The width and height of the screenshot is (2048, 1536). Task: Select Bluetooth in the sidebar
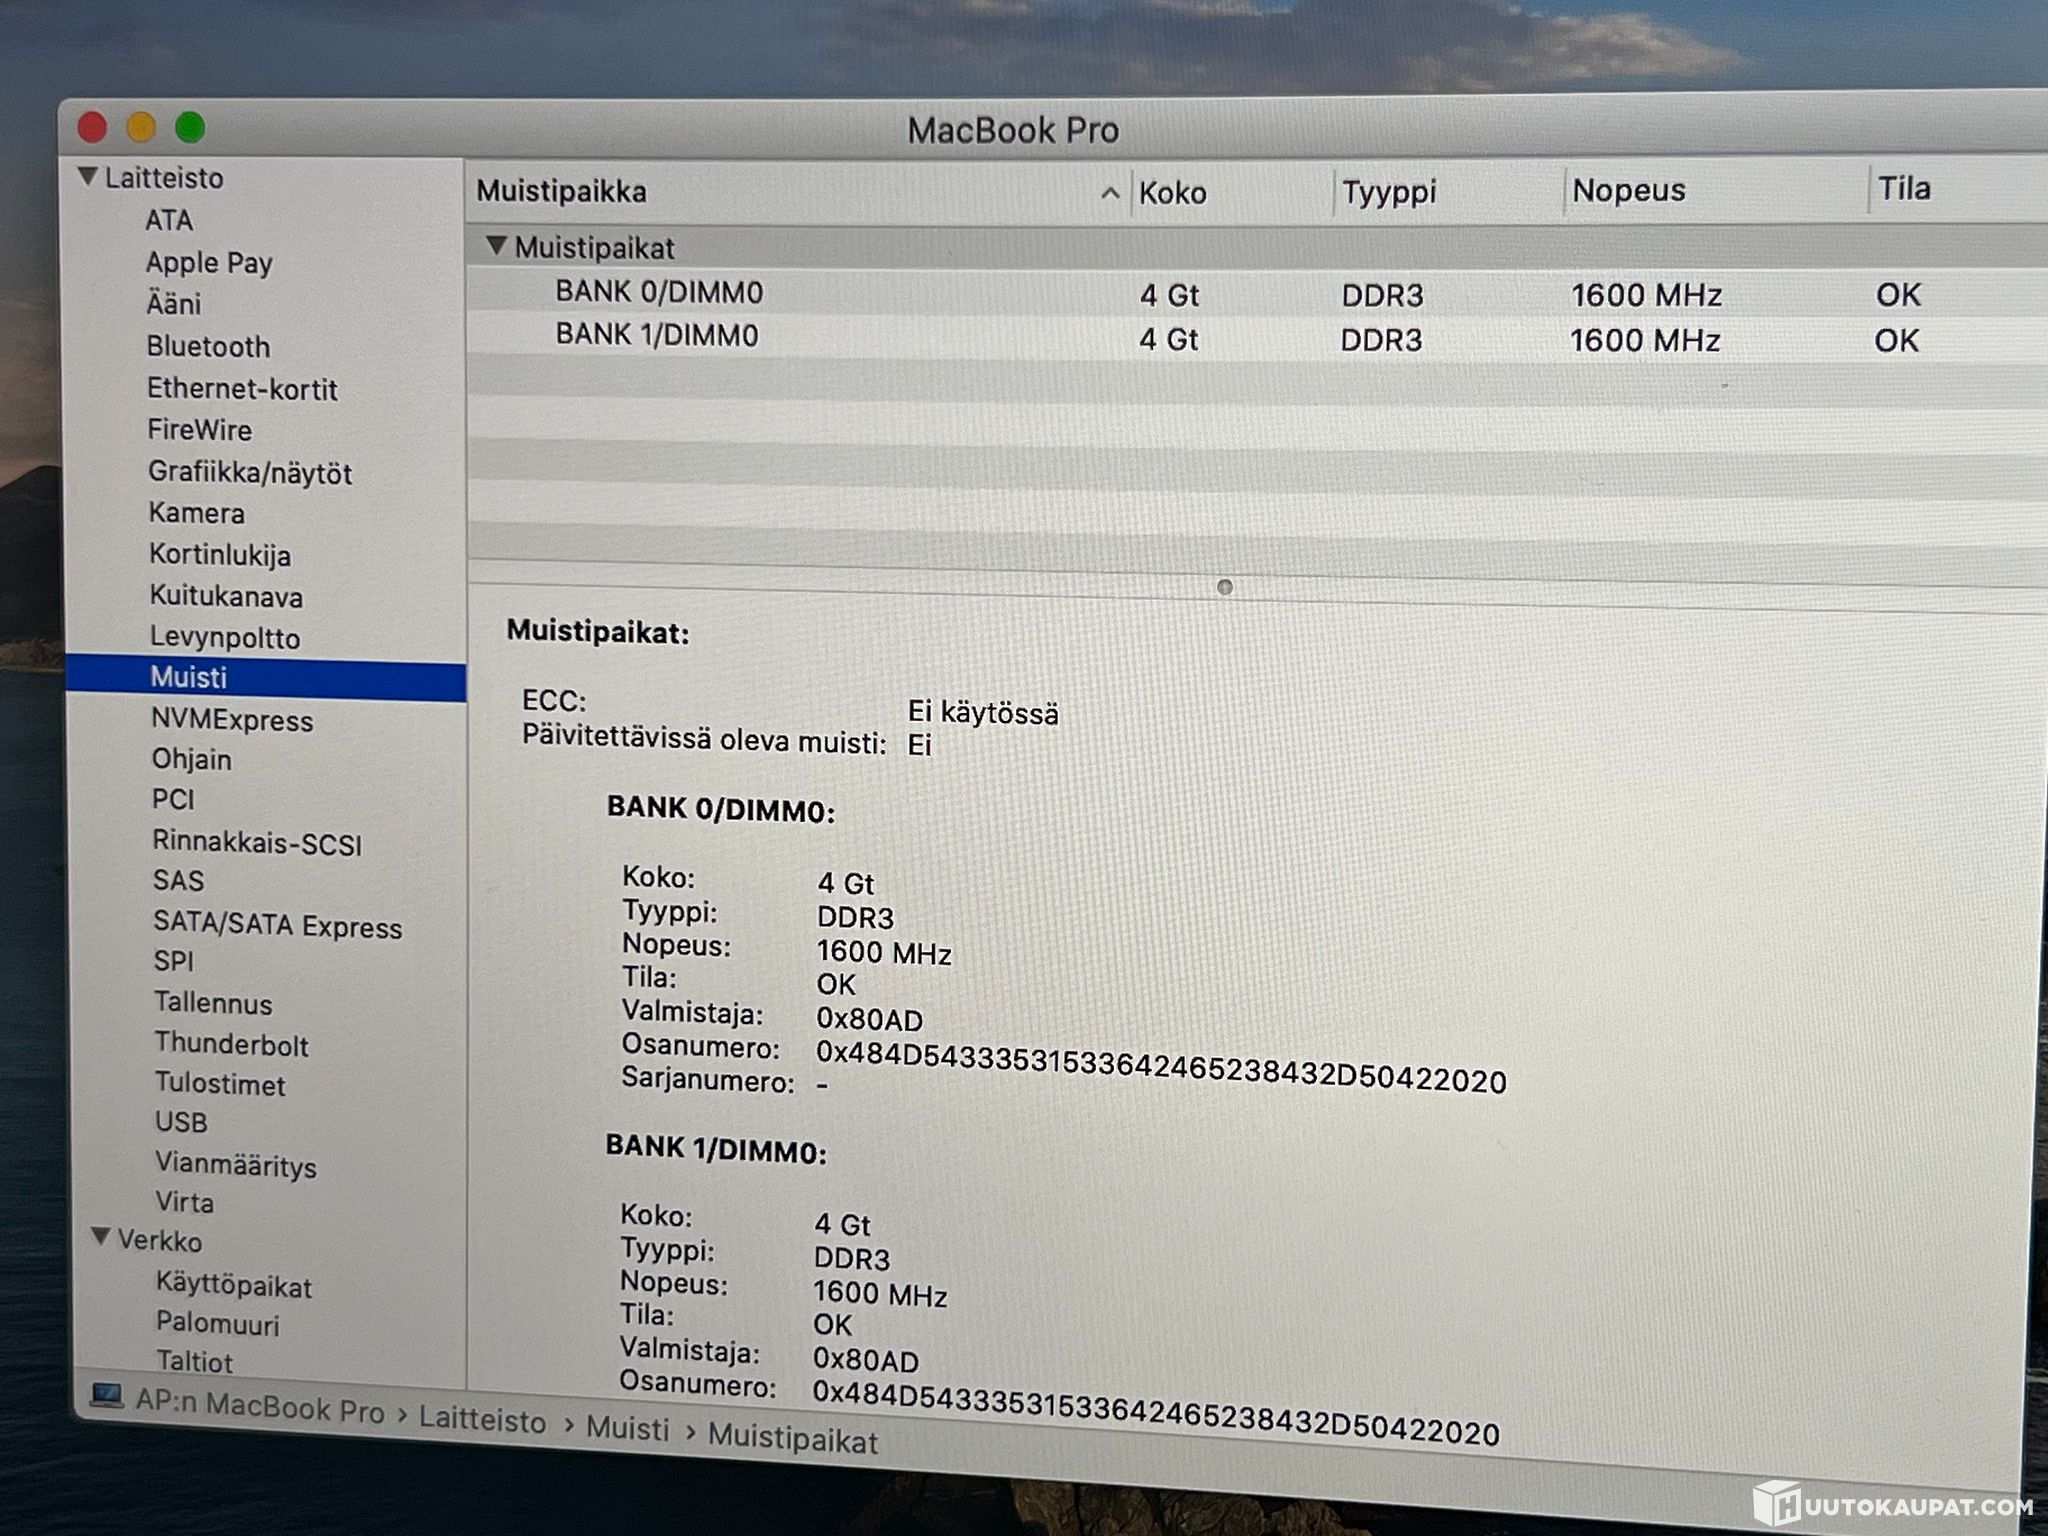tap(208, 346)
